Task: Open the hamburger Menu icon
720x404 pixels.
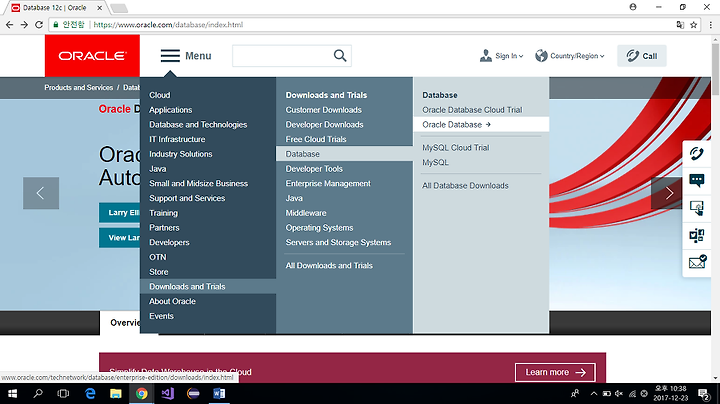Action: pyautogui.click(x=170, y=56)
